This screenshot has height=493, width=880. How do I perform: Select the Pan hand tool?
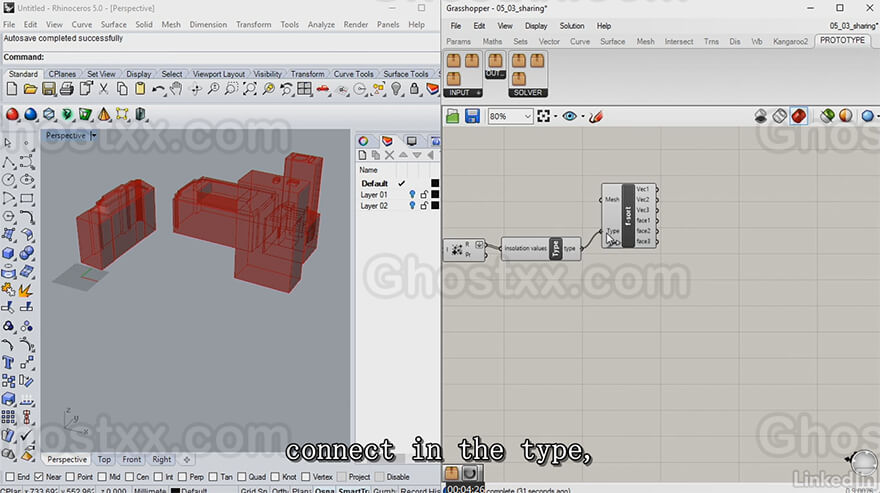[177, 89]
